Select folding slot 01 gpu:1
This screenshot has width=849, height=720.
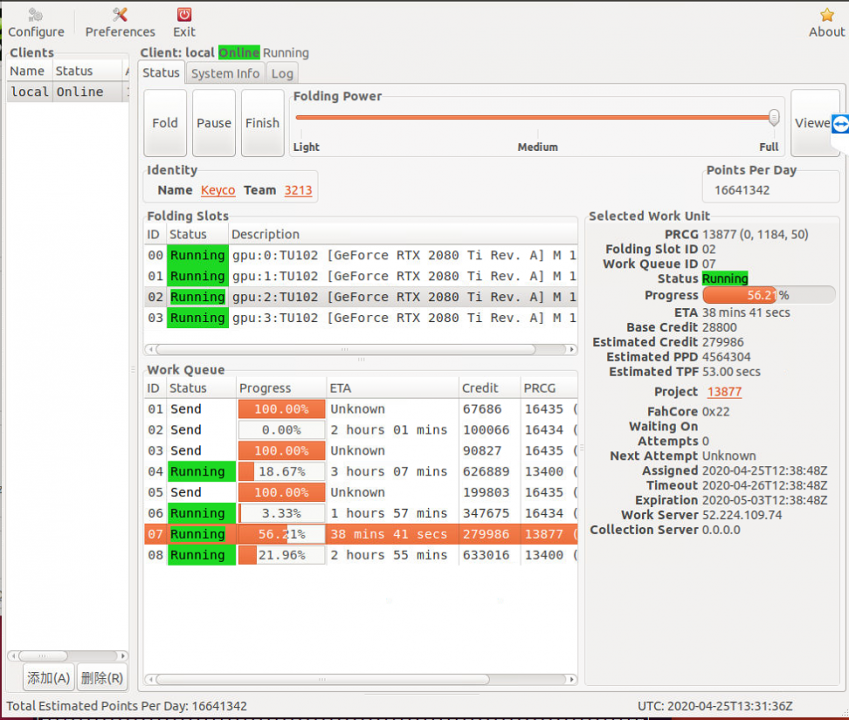coord(361,276)
